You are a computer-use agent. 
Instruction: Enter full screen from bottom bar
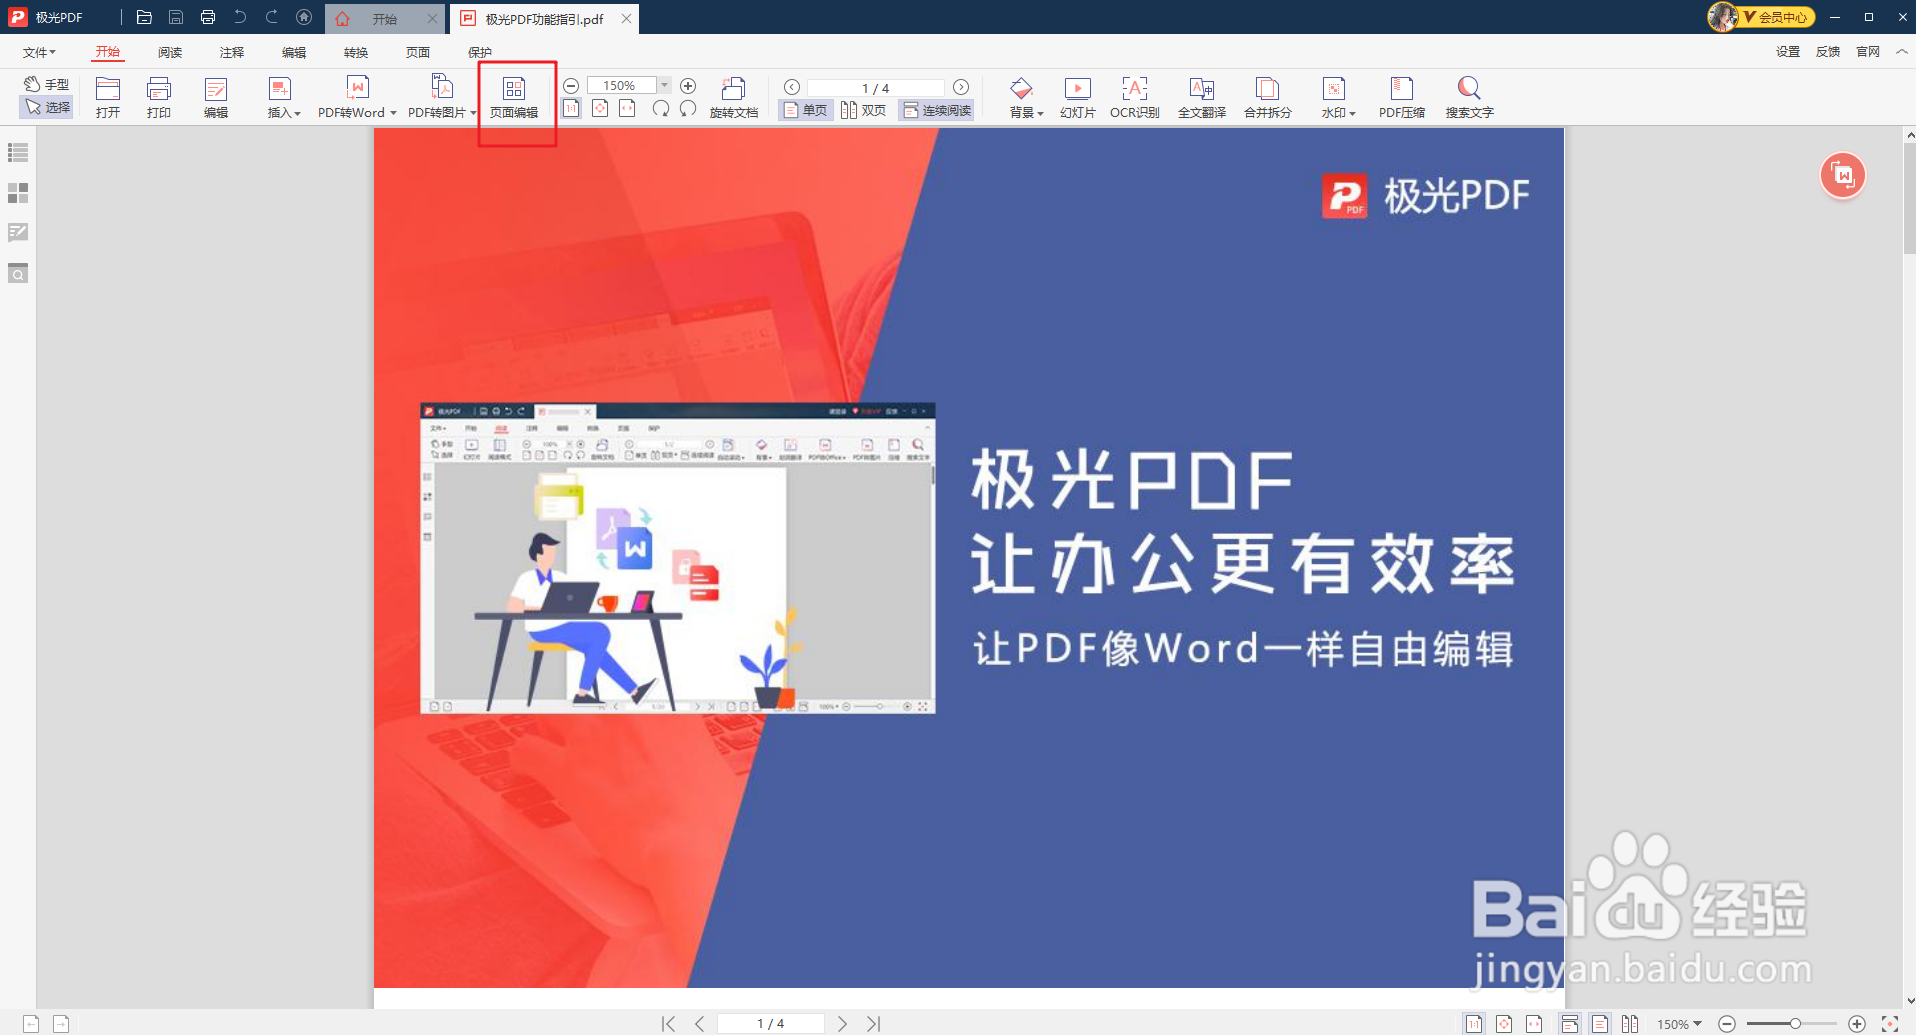1890,1023
